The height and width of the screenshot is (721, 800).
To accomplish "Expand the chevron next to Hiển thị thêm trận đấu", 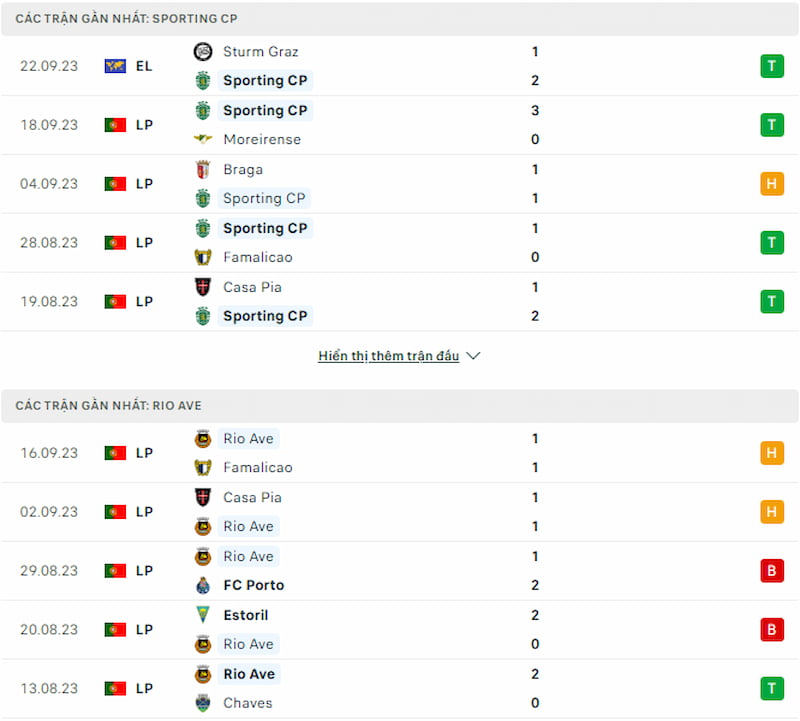I will click(x=473, y=356).
